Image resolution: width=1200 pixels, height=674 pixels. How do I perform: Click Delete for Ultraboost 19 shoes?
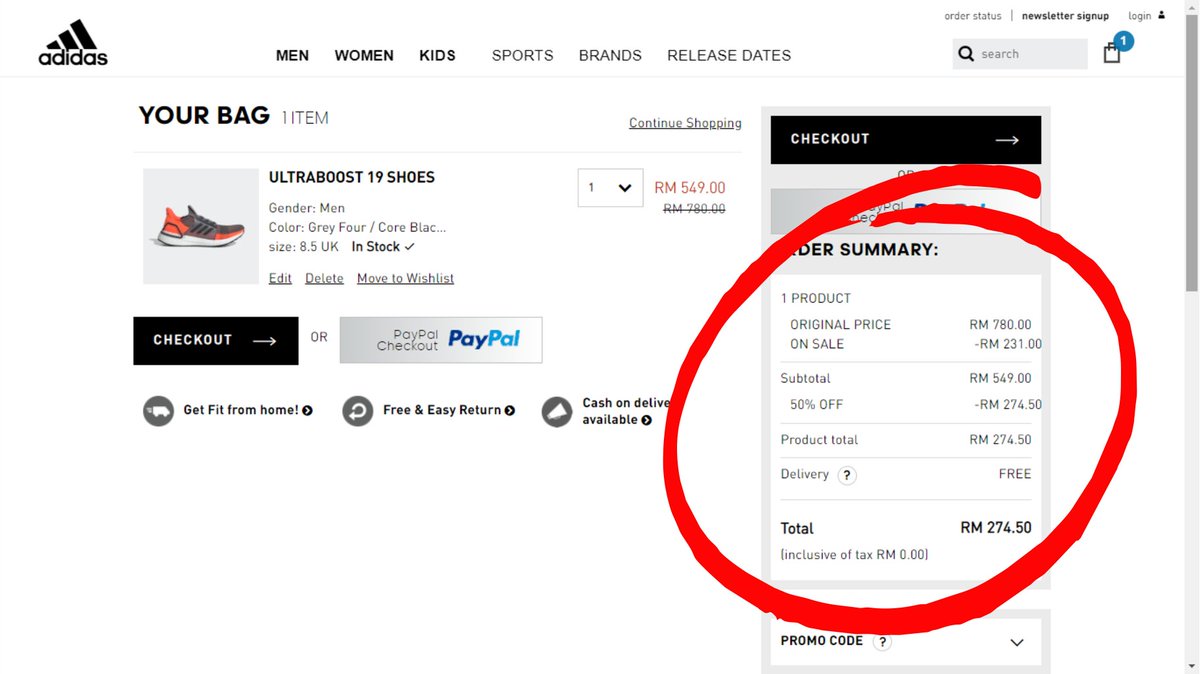[x=324, y=278]
